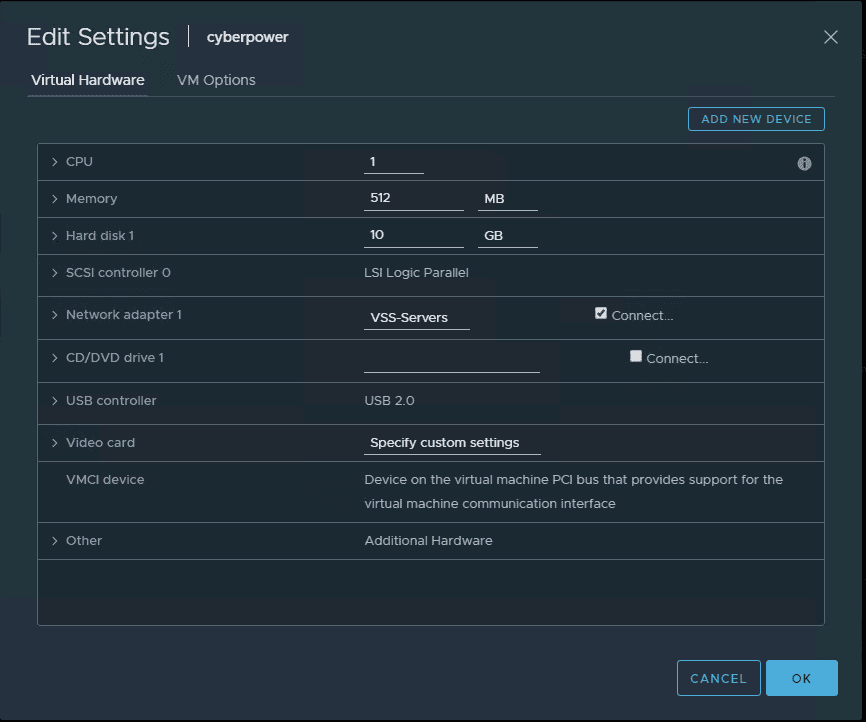Switch to the VM Options tab
Image resolution: width=866 pixels, height=722 pixels.
pos(216,80)
